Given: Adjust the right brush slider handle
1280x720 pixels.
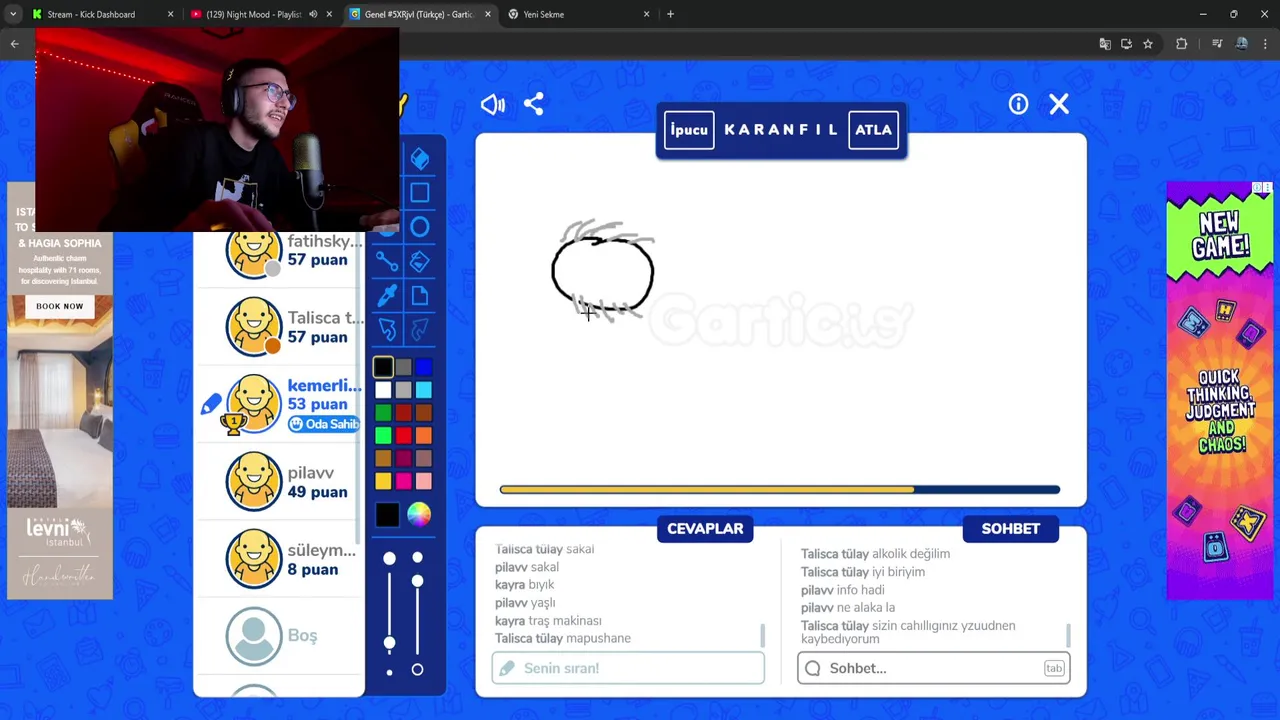Looking at the screenshot, I should click(x=417, y=580).
